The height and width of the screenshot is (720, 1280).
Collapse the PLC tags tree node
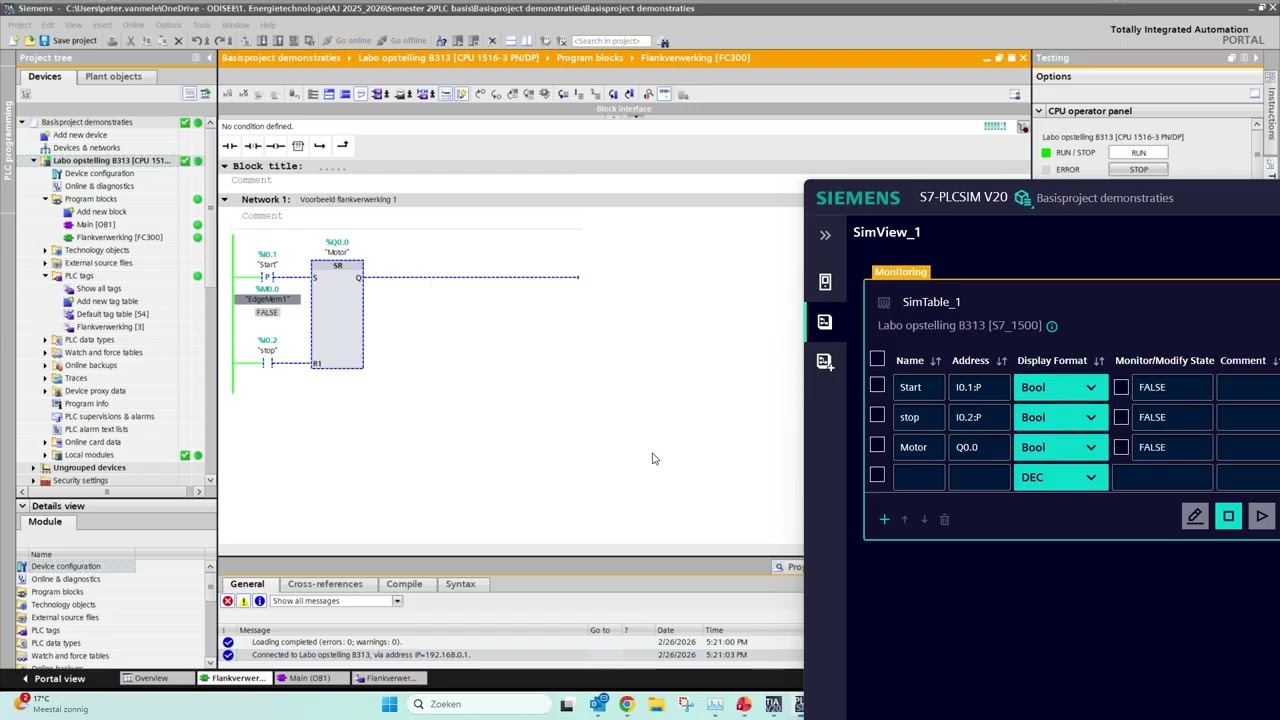(x=45, y=276)
